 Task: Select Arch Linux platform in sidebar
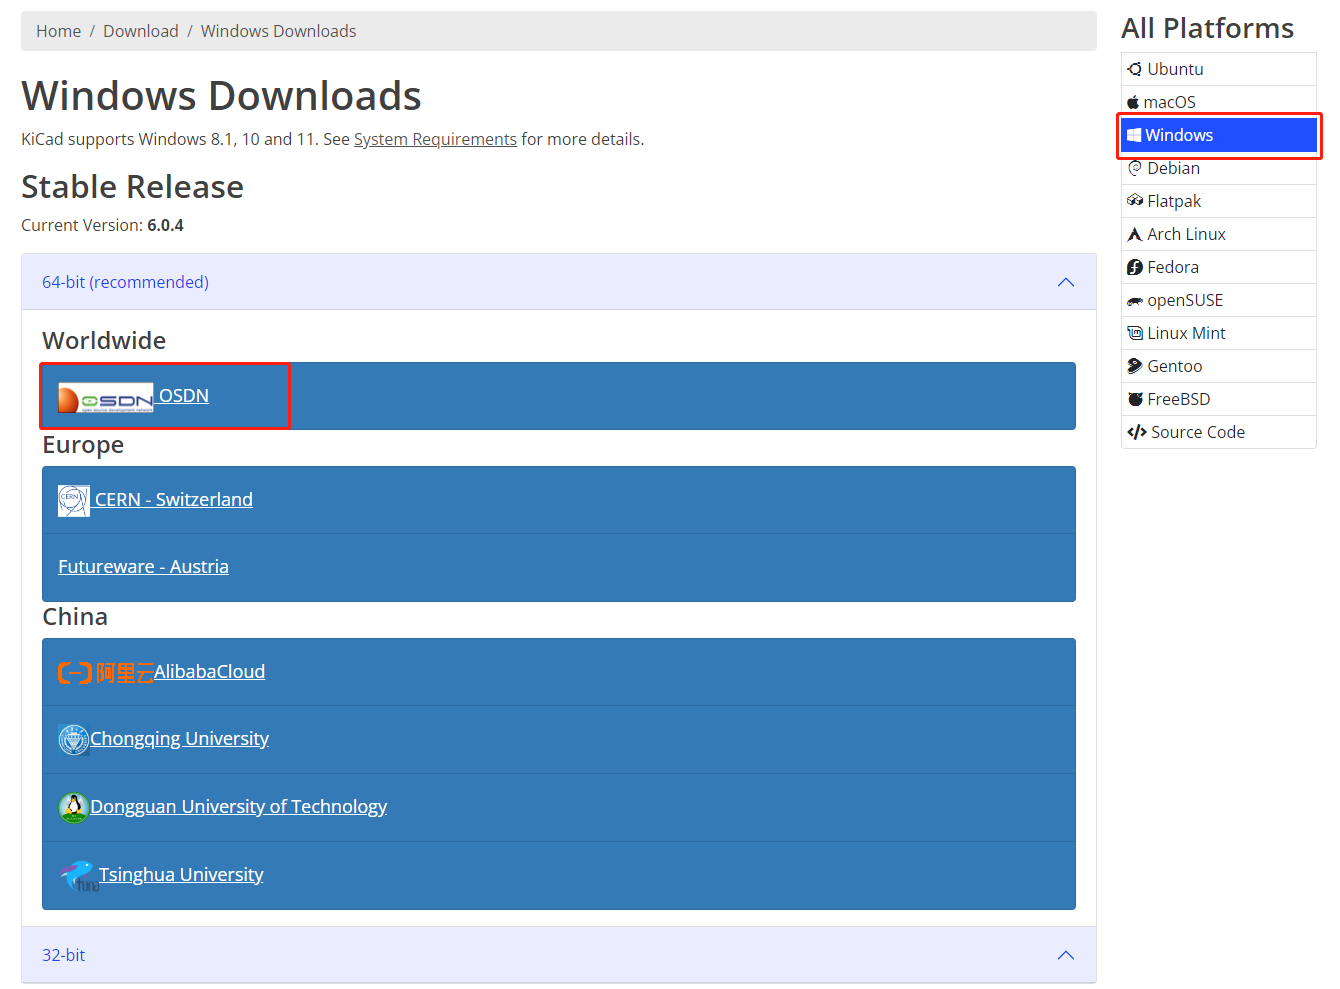[x=1218, y=234]
